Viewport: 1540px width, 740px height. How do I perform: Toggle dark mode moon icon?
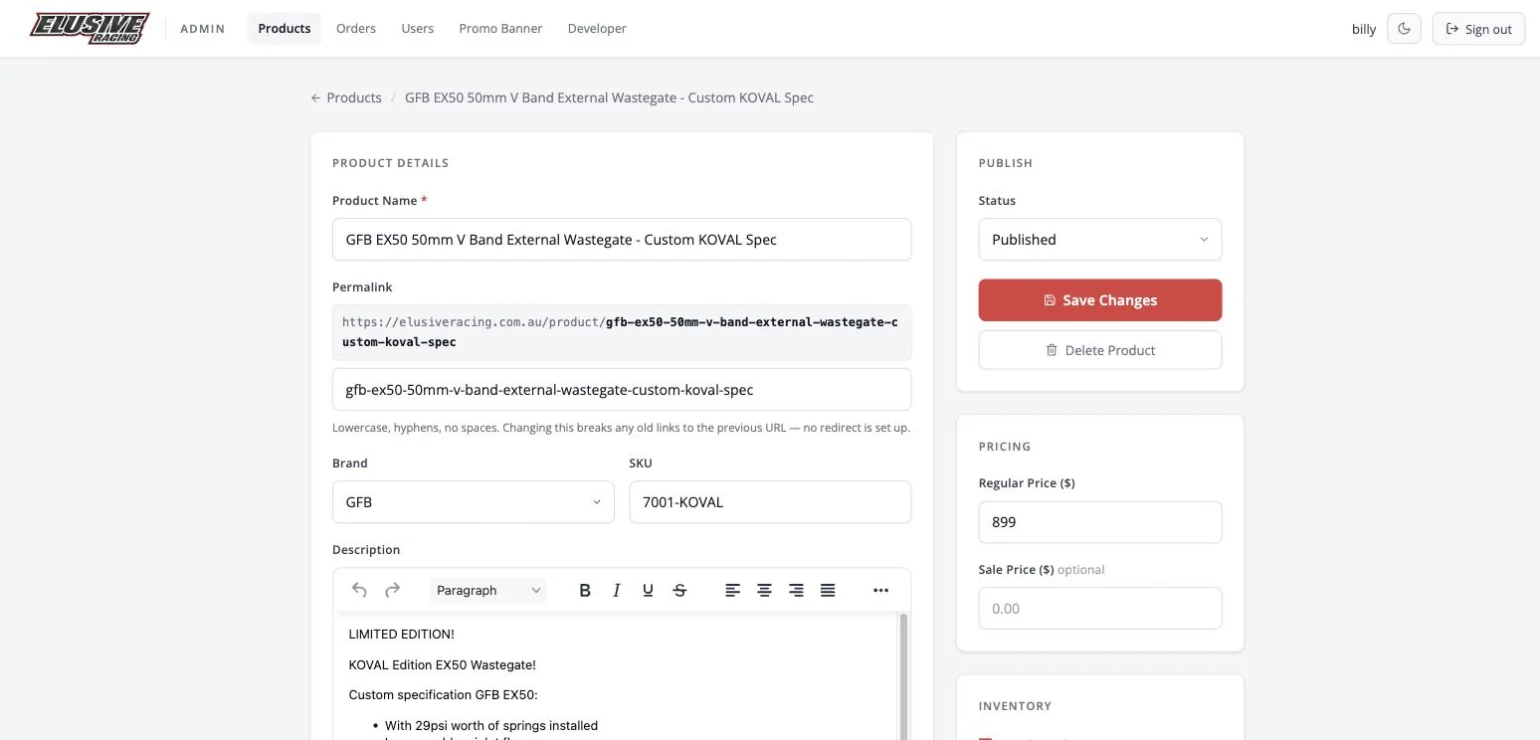(1404, 29)
